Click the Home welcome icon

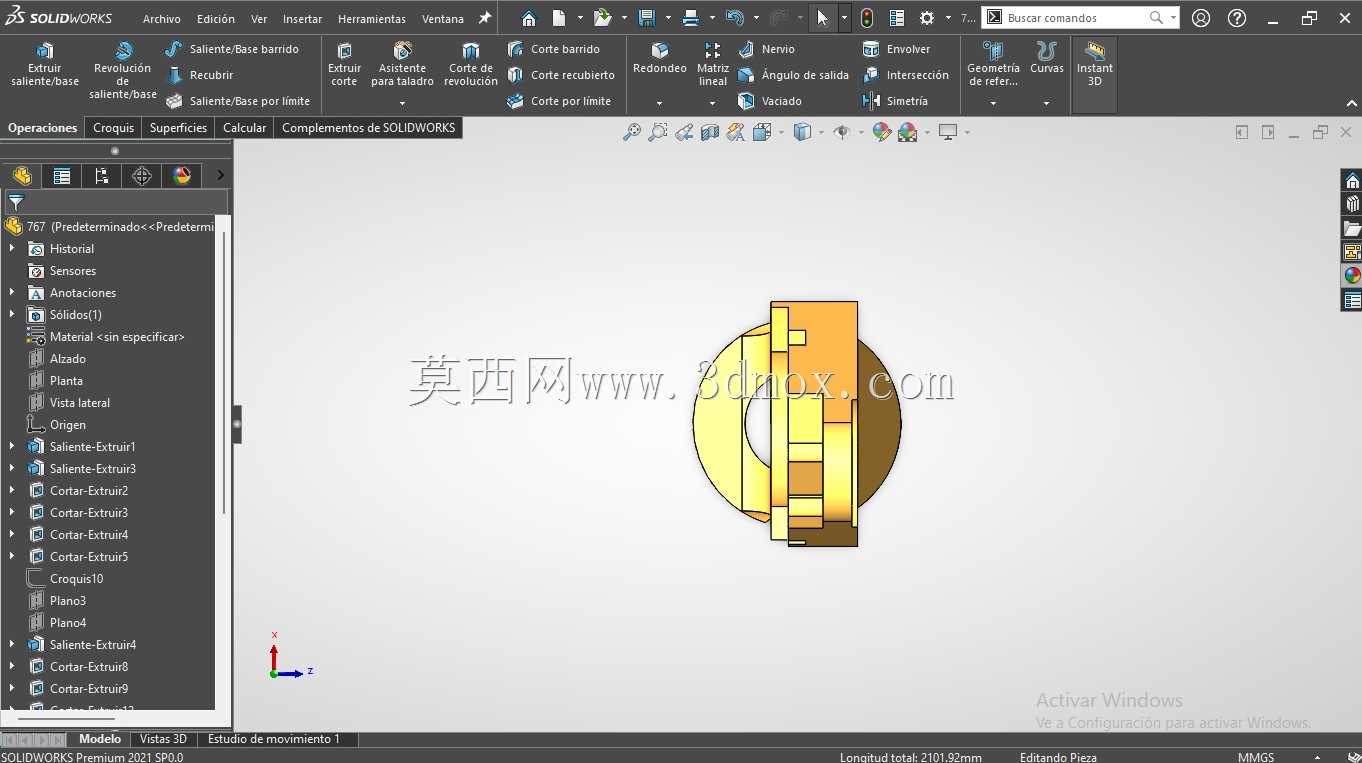[530, 18]
